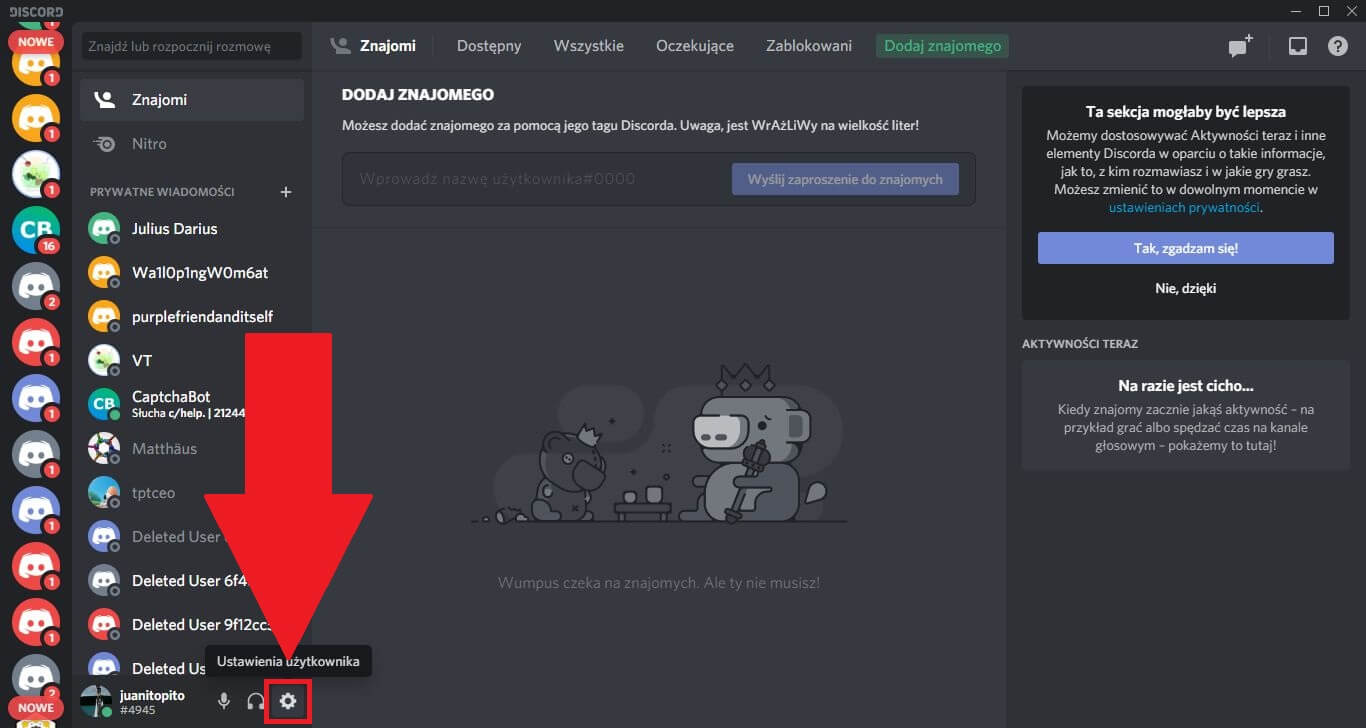
Task: Click Nie, dzięki
Action: click(x=1185, y=288)
